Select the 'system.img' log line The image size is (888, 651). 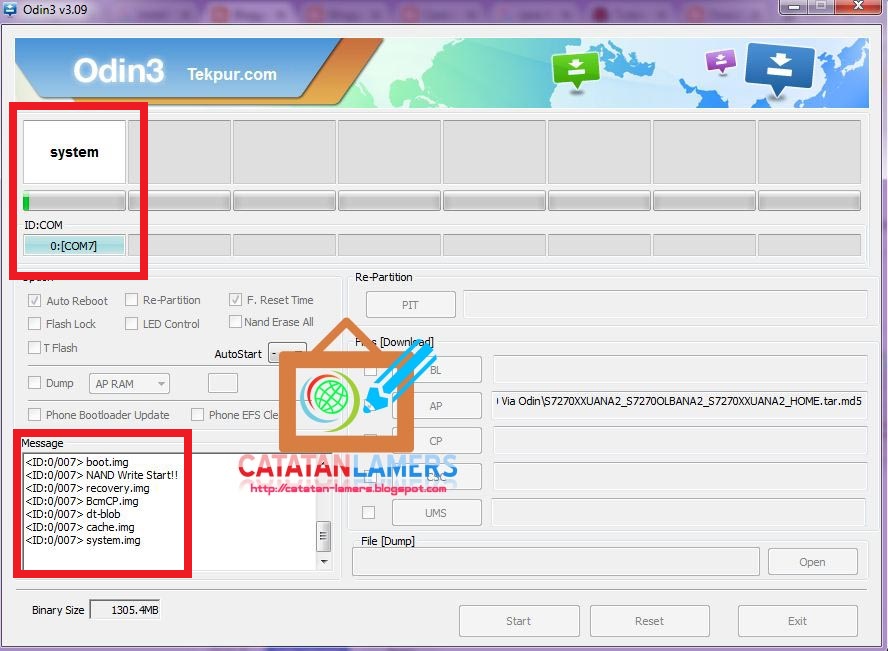point(83,540)
